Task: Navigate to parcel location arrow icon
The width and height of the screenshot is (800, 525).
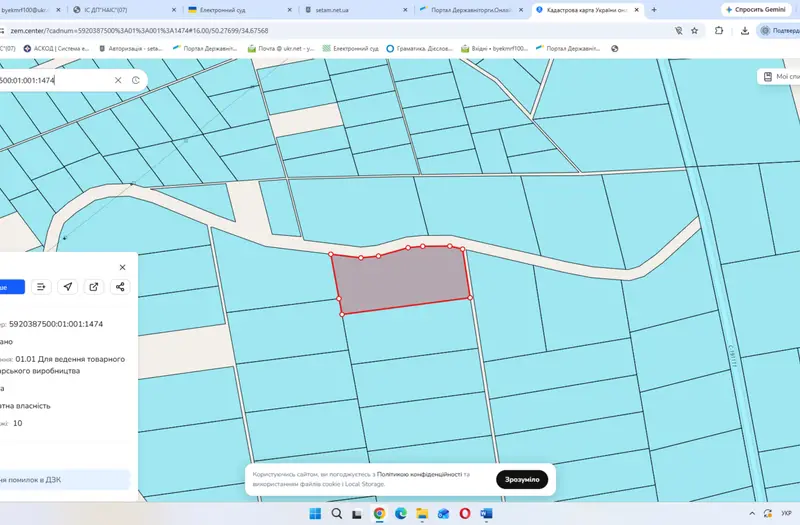Action: click(x=67, y=287)
